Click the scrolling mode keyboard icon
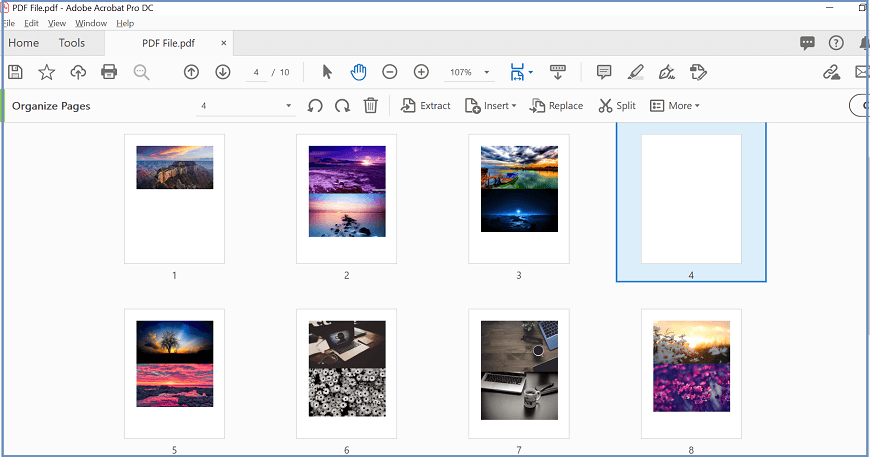This screenshot has height=457, width=870. click(x=558, y=72)
